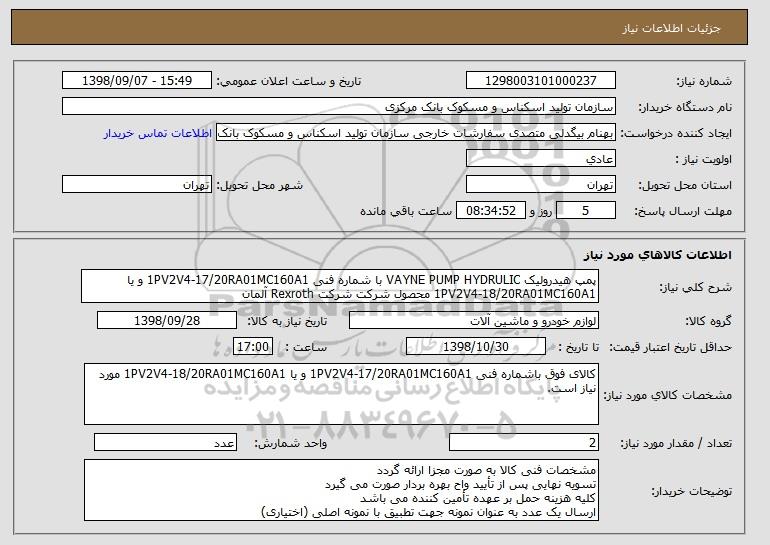Click the گروه کالا label
The width and height of the screenshot is (770, 545).
point(709,321)
